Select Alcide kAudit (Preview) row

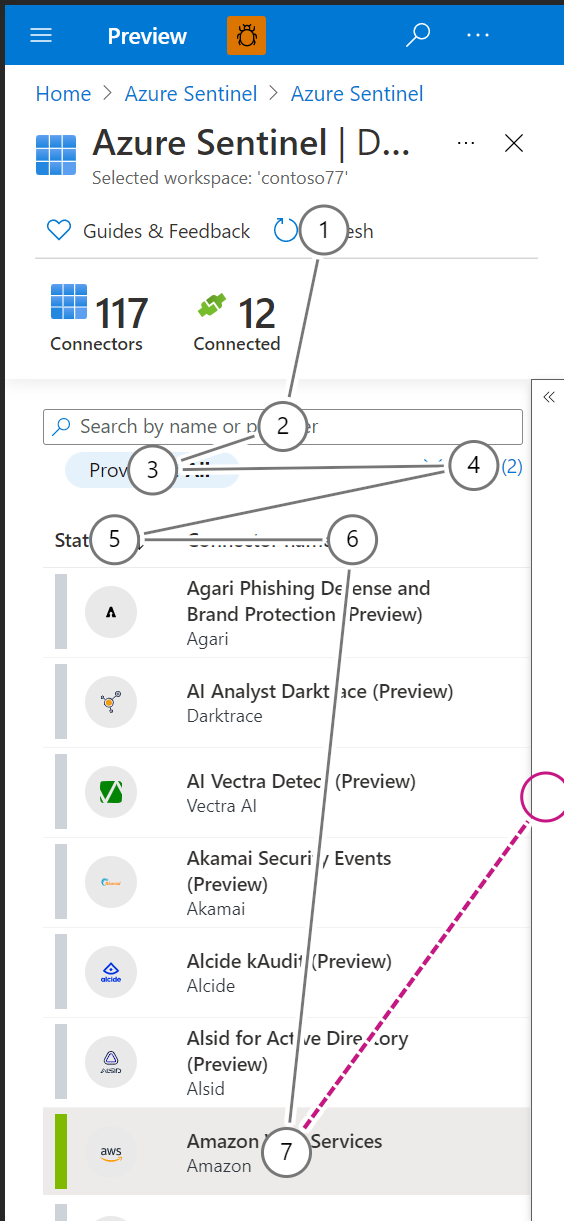[x=286, y=973]
